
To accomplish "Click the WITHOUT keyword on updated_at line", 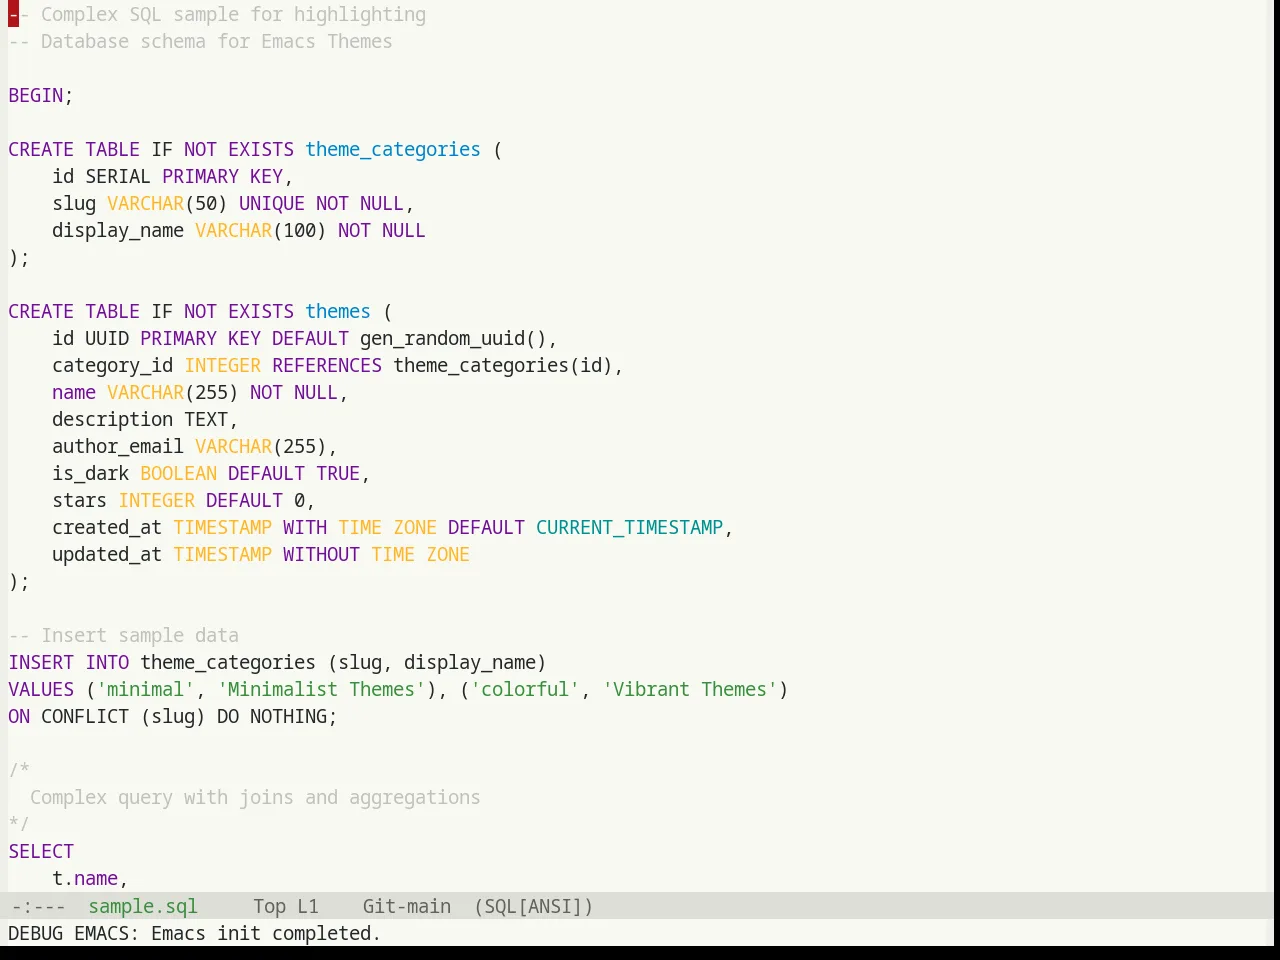I will point(321,554).
